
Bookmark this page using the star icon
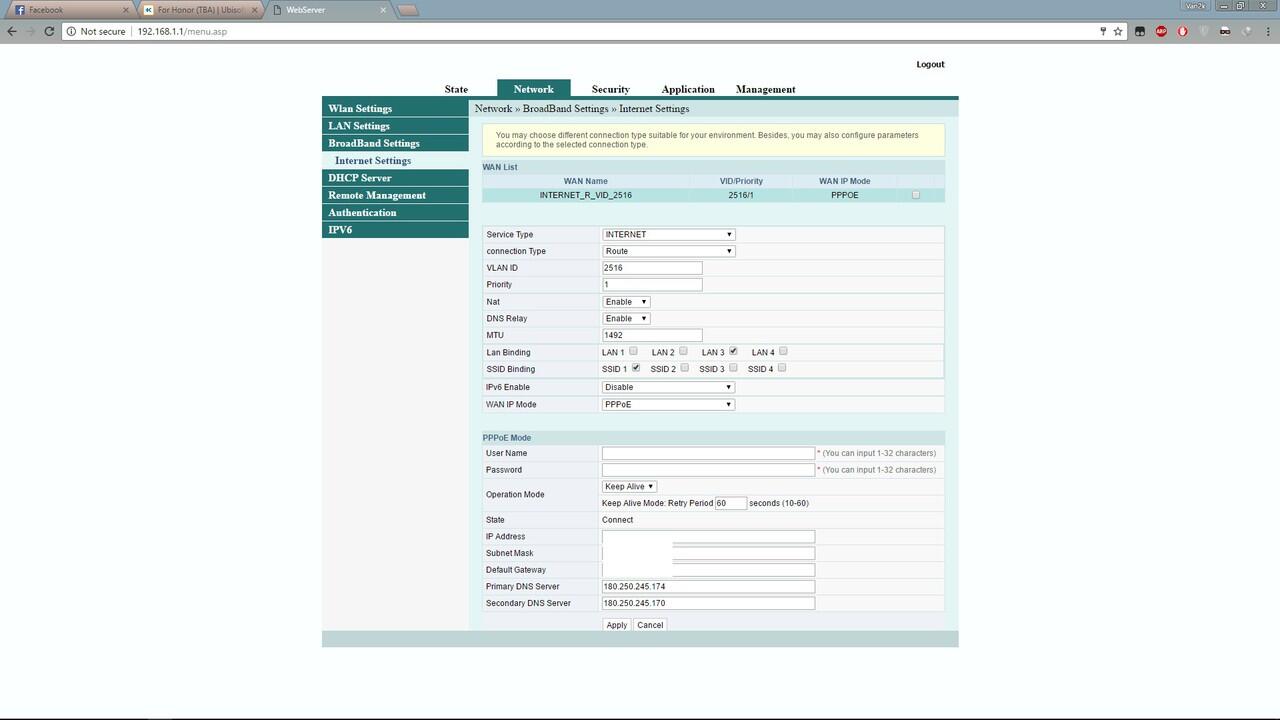(x=1117, y=31)
